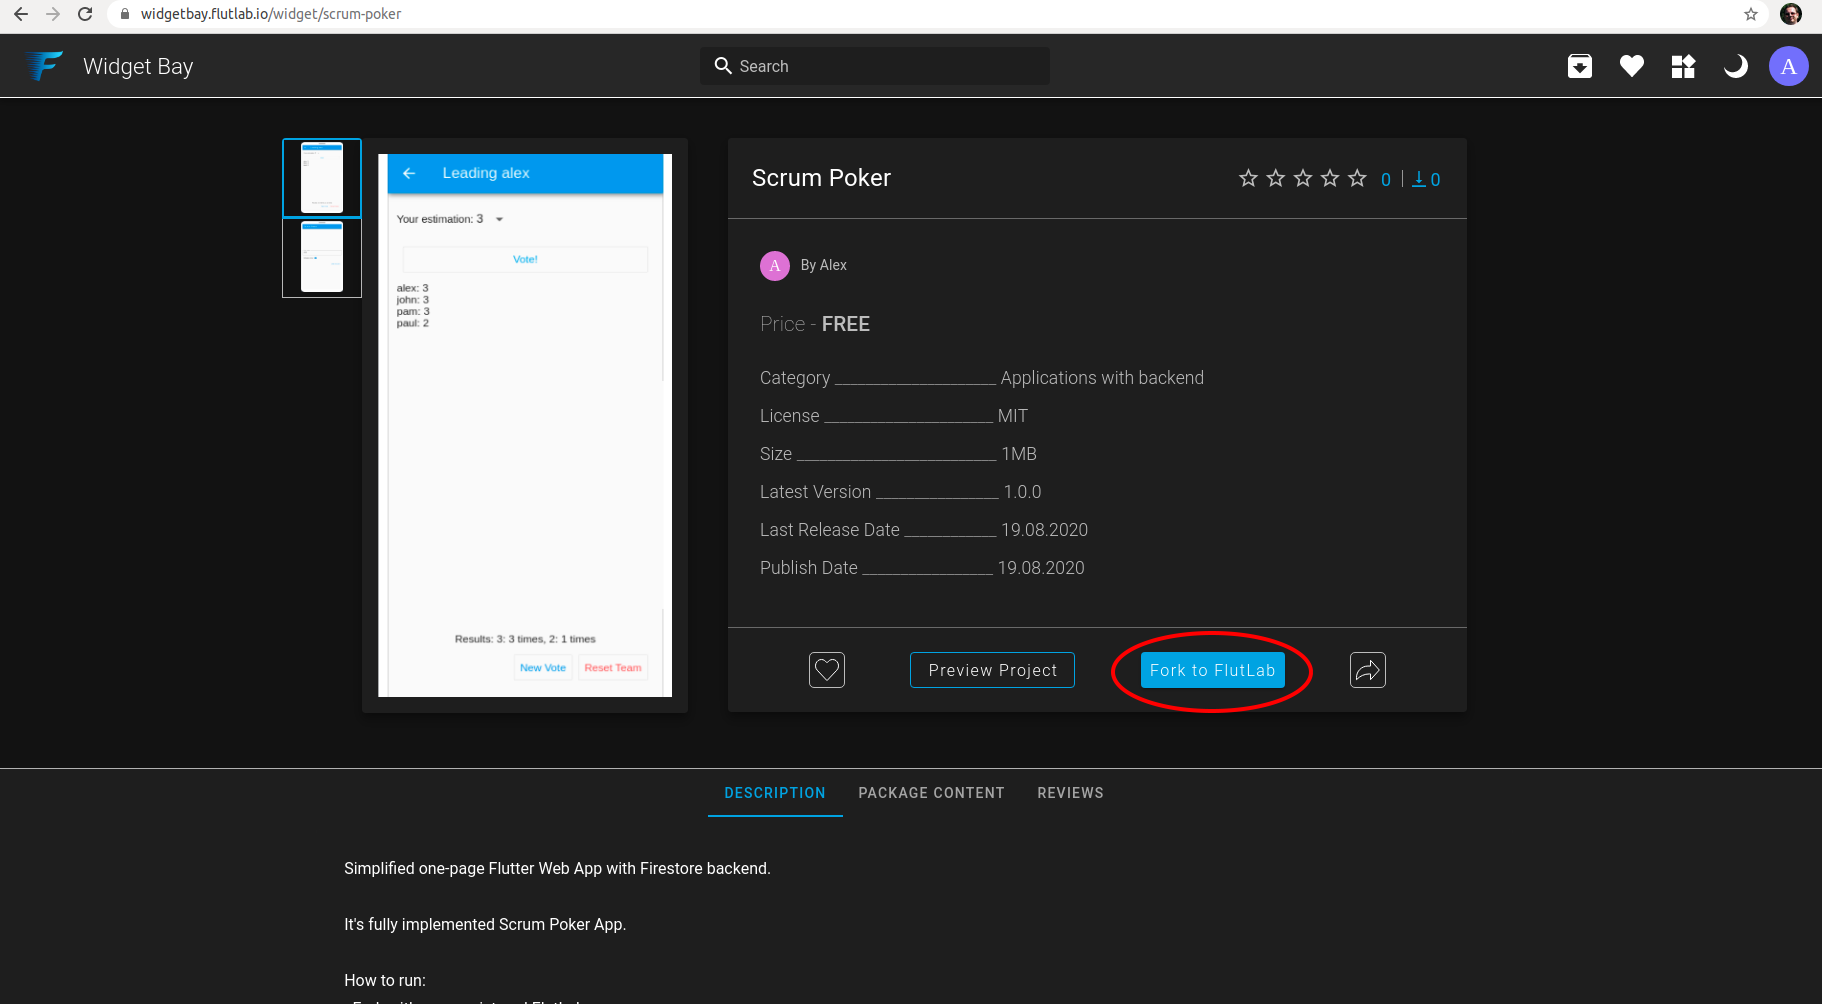Image resolution: width=1822 pixels, height=1004 pixels.
Task: Click the Fork to FlutLab button
Action: 1212,670
